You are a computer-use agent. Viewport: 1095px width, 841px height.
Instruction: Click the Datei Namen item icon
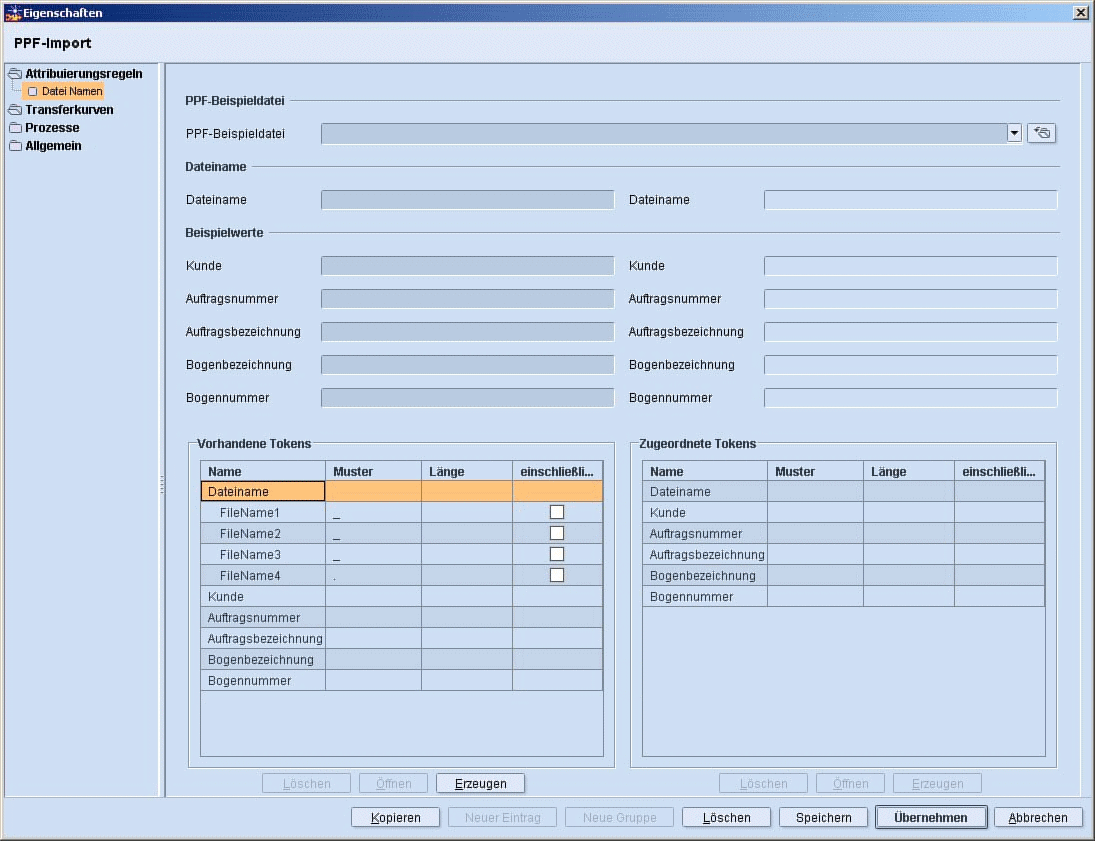pos(32,92)
